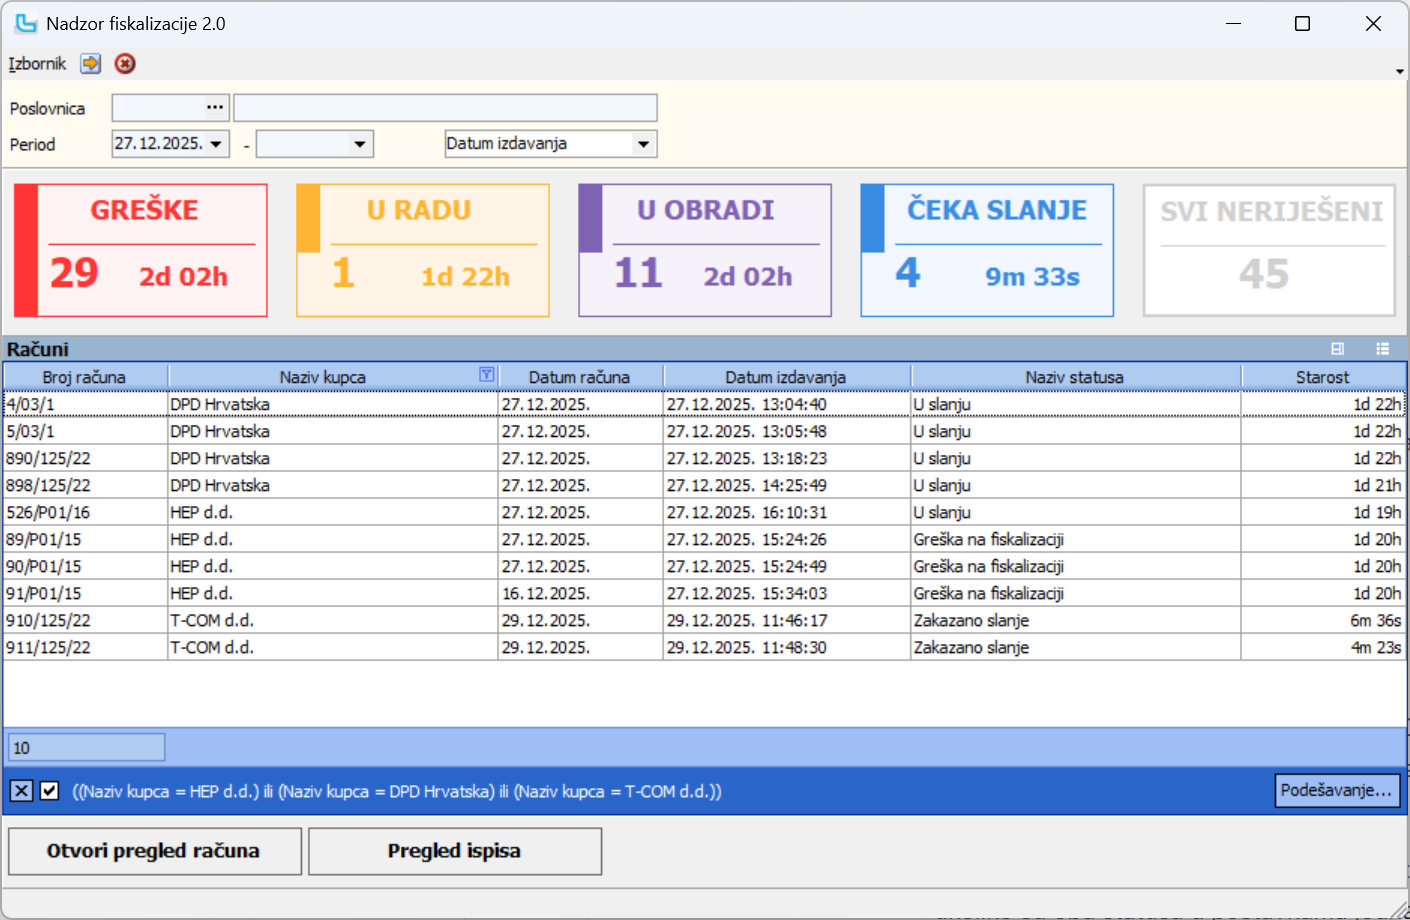Remove the filter using the X box
This screenshot has width=1410, height=920.
[x=21, y=791]
